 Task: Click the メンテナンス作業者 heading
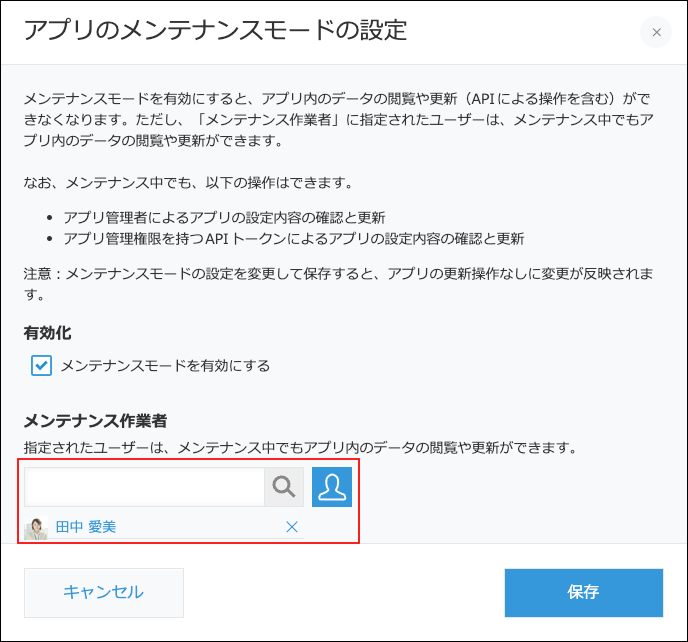pos(95,421)
